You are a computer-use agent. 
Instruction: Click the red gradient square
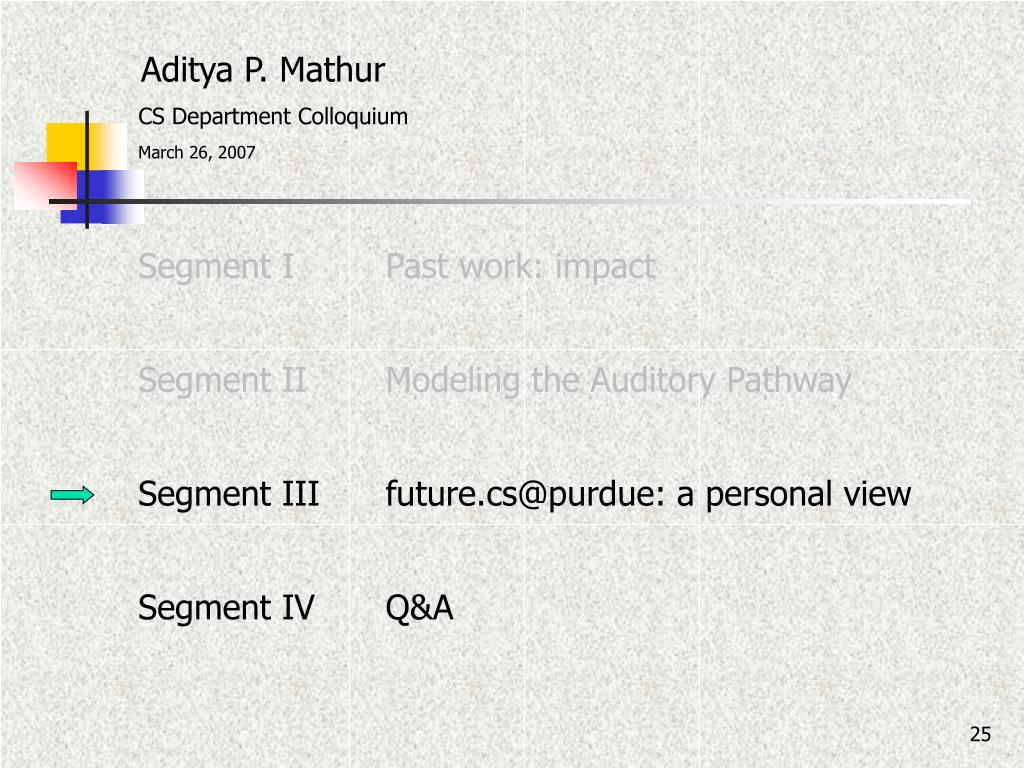coord(45,186)
